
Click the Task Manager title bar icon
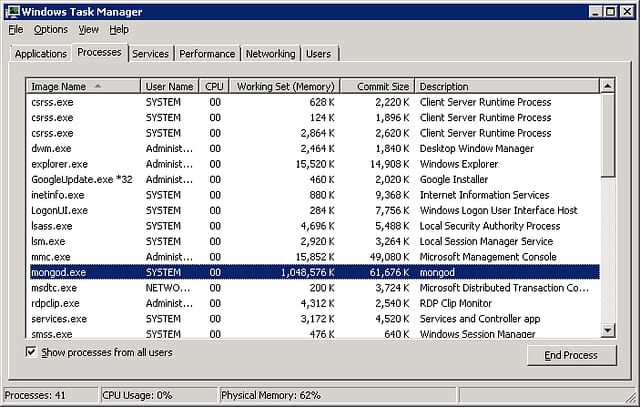12,11
